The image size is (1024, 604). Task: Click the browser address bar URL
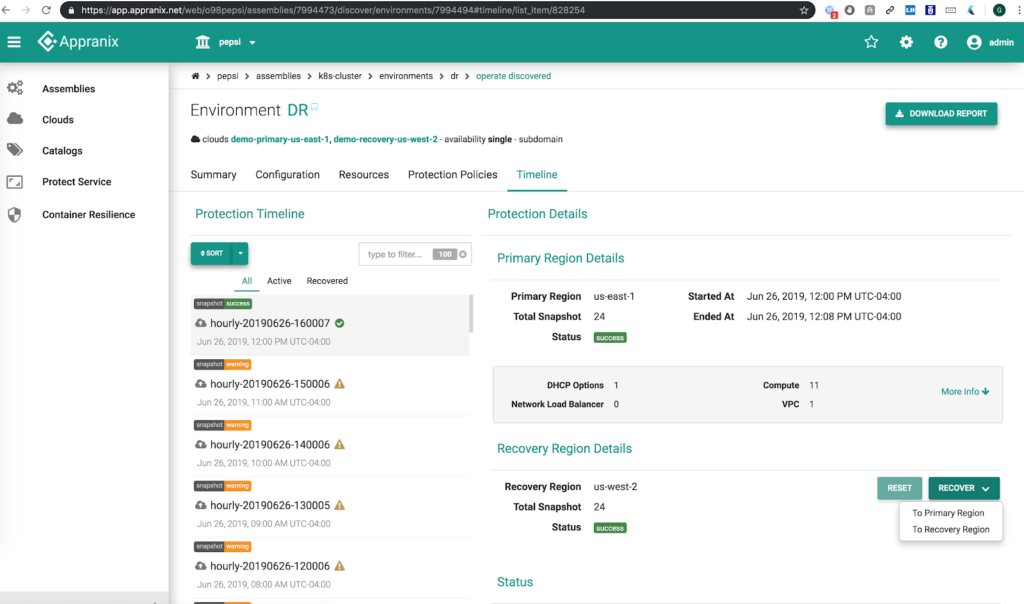333,10
